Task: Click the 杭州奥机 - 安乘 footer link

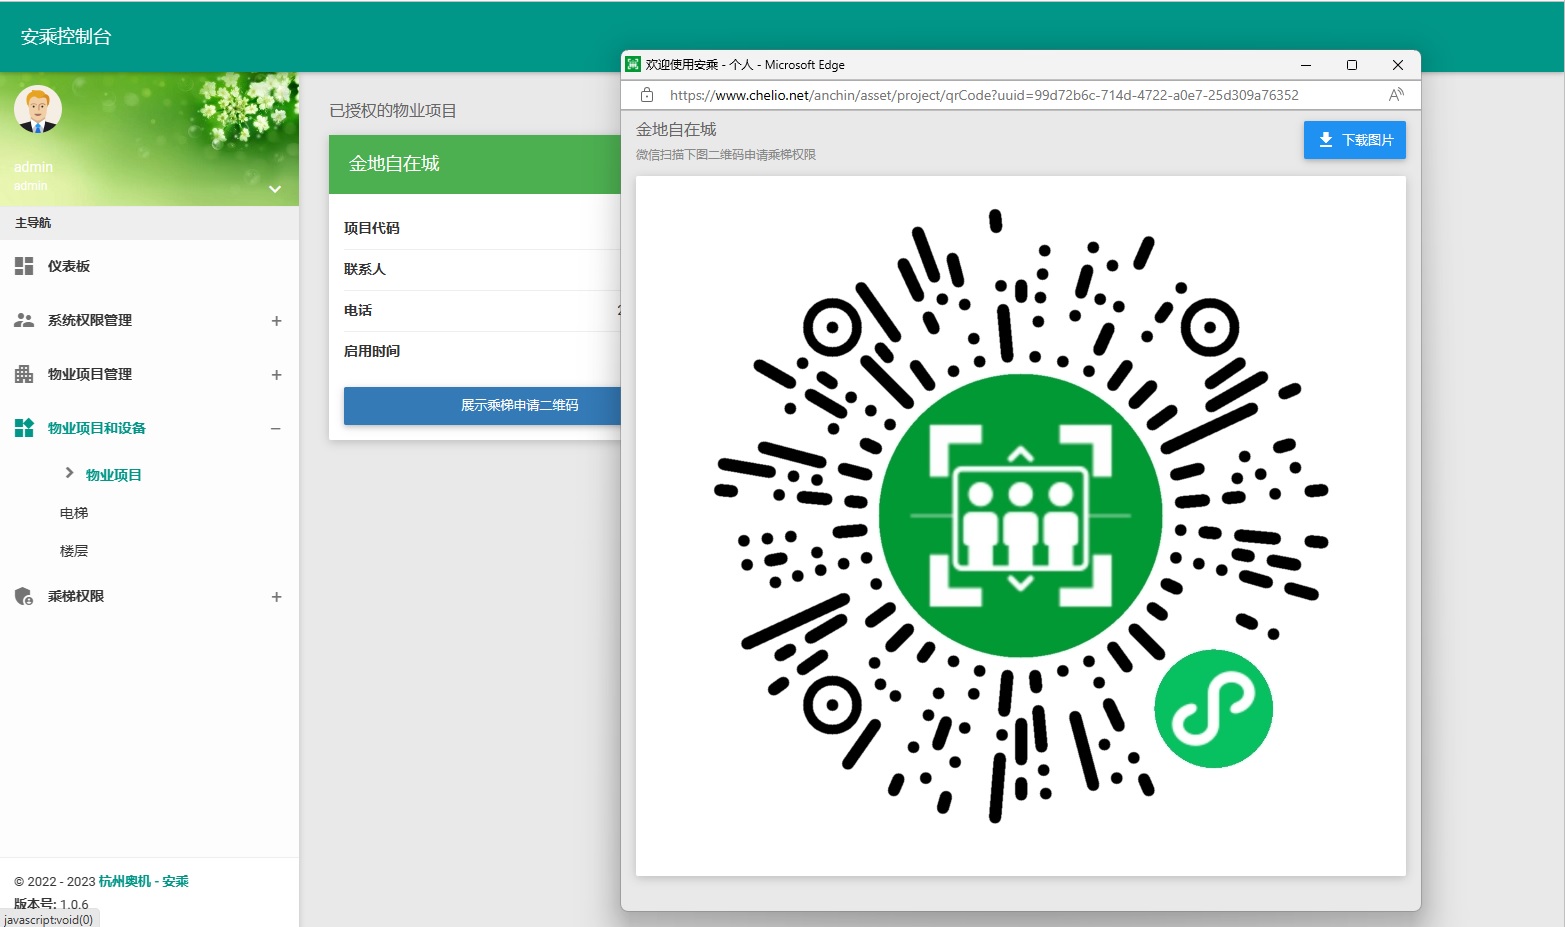Action: tap(144, 881)
